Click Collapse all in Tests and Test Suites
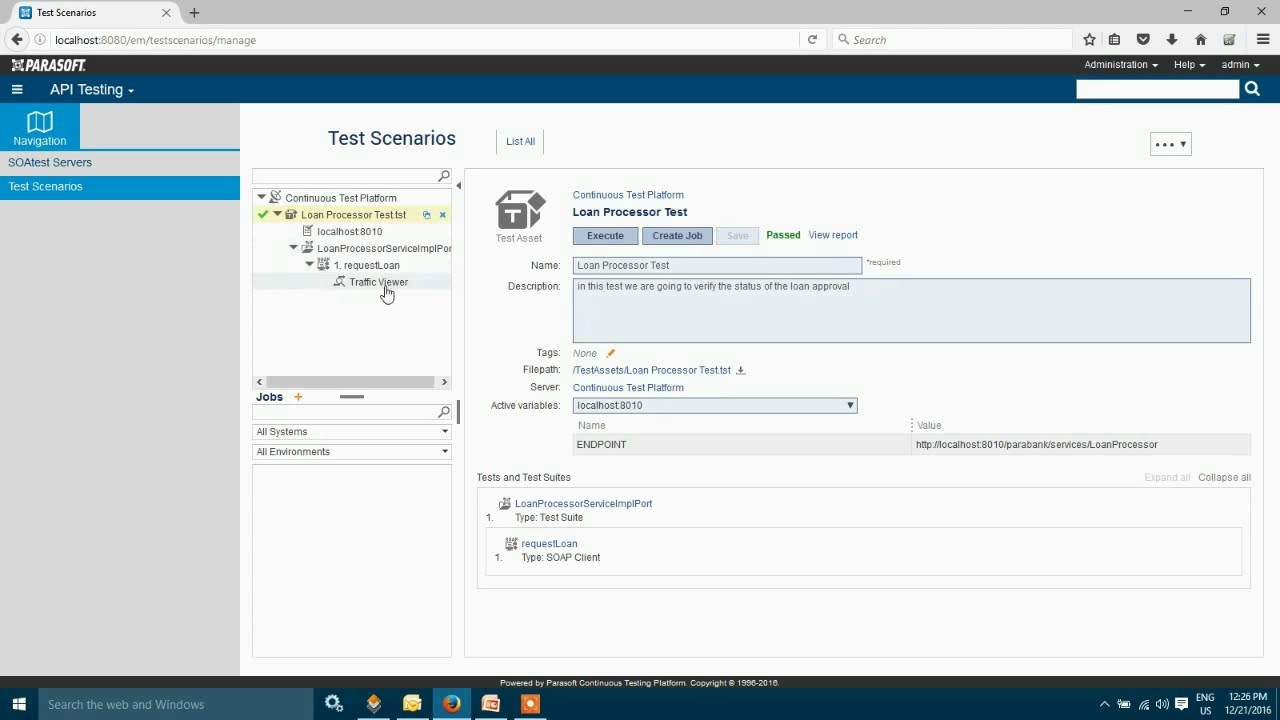Viewport: 1280px width, 720px height. [x=1224, y=477]
